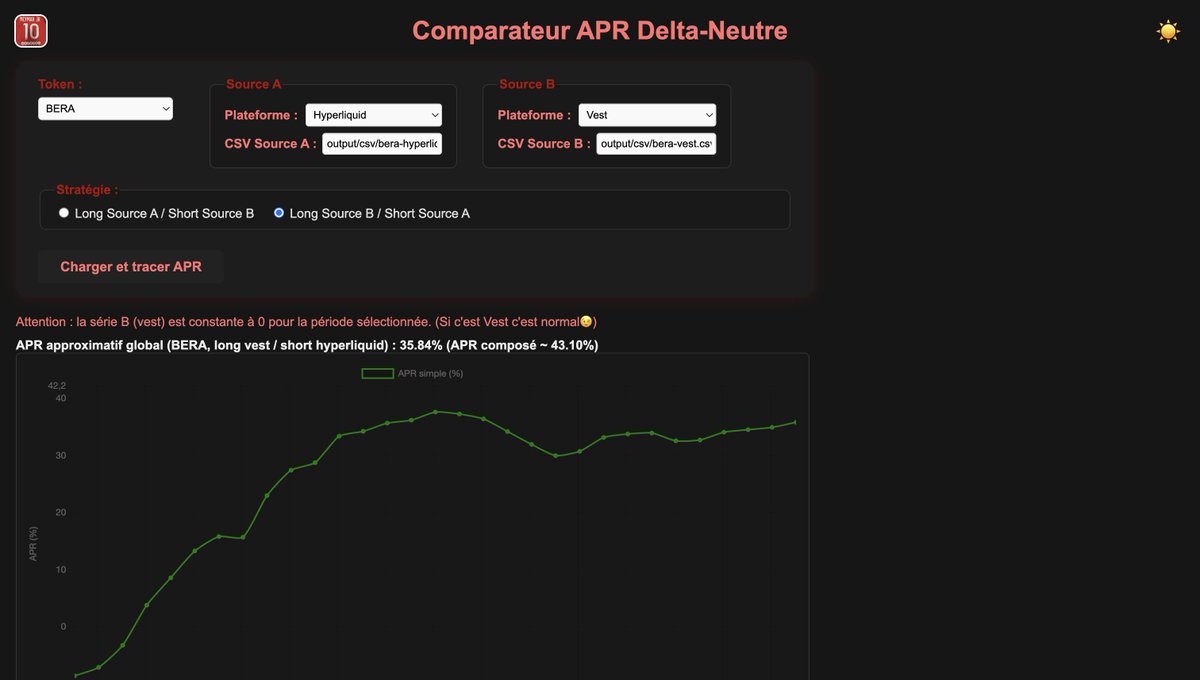Click inside the CSV Source A input field

pos(381,143)
